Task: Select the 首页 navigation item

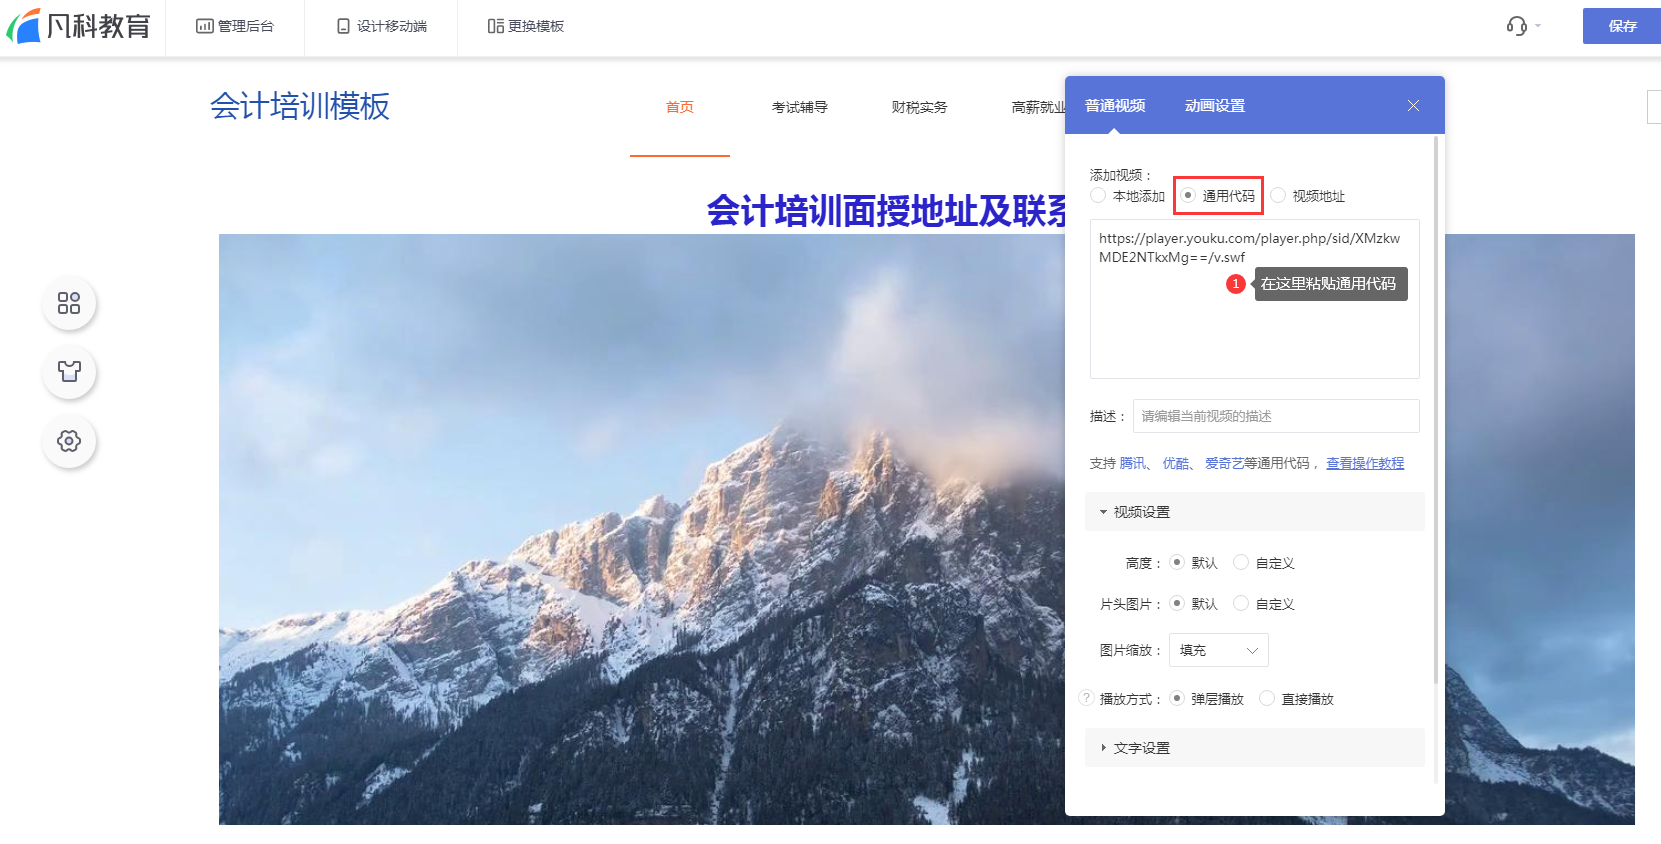Action: point(680,107)
